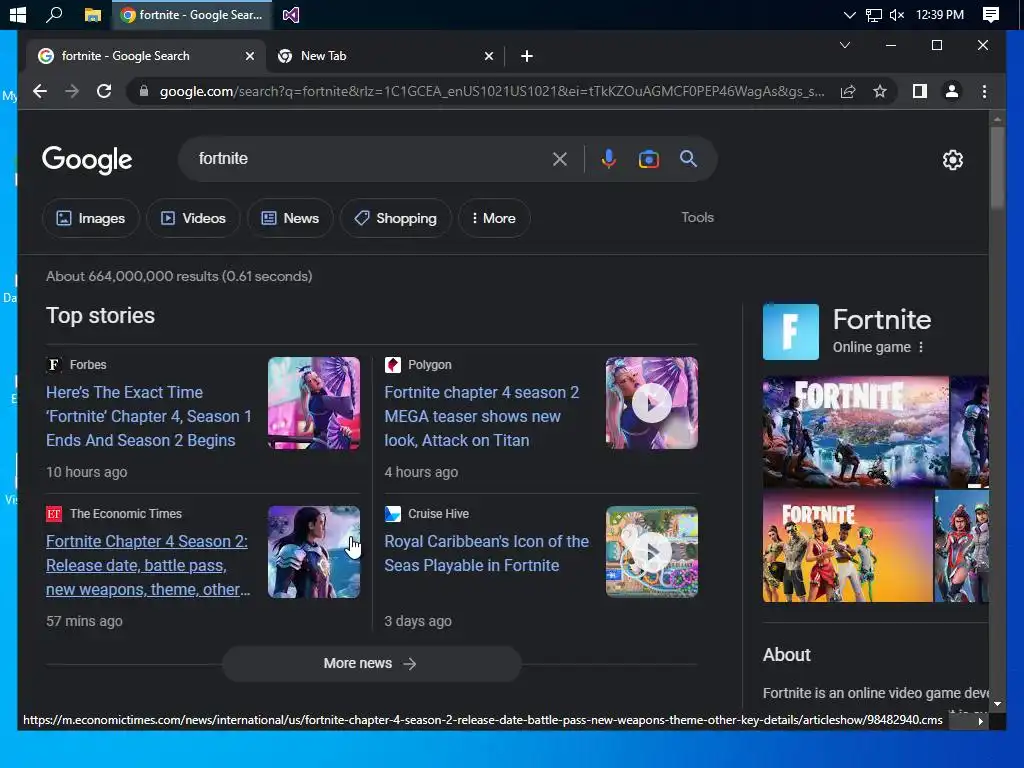Open the Chrome profile avatar icon
The image size is (1024, 768).
[x=952, y=91]
